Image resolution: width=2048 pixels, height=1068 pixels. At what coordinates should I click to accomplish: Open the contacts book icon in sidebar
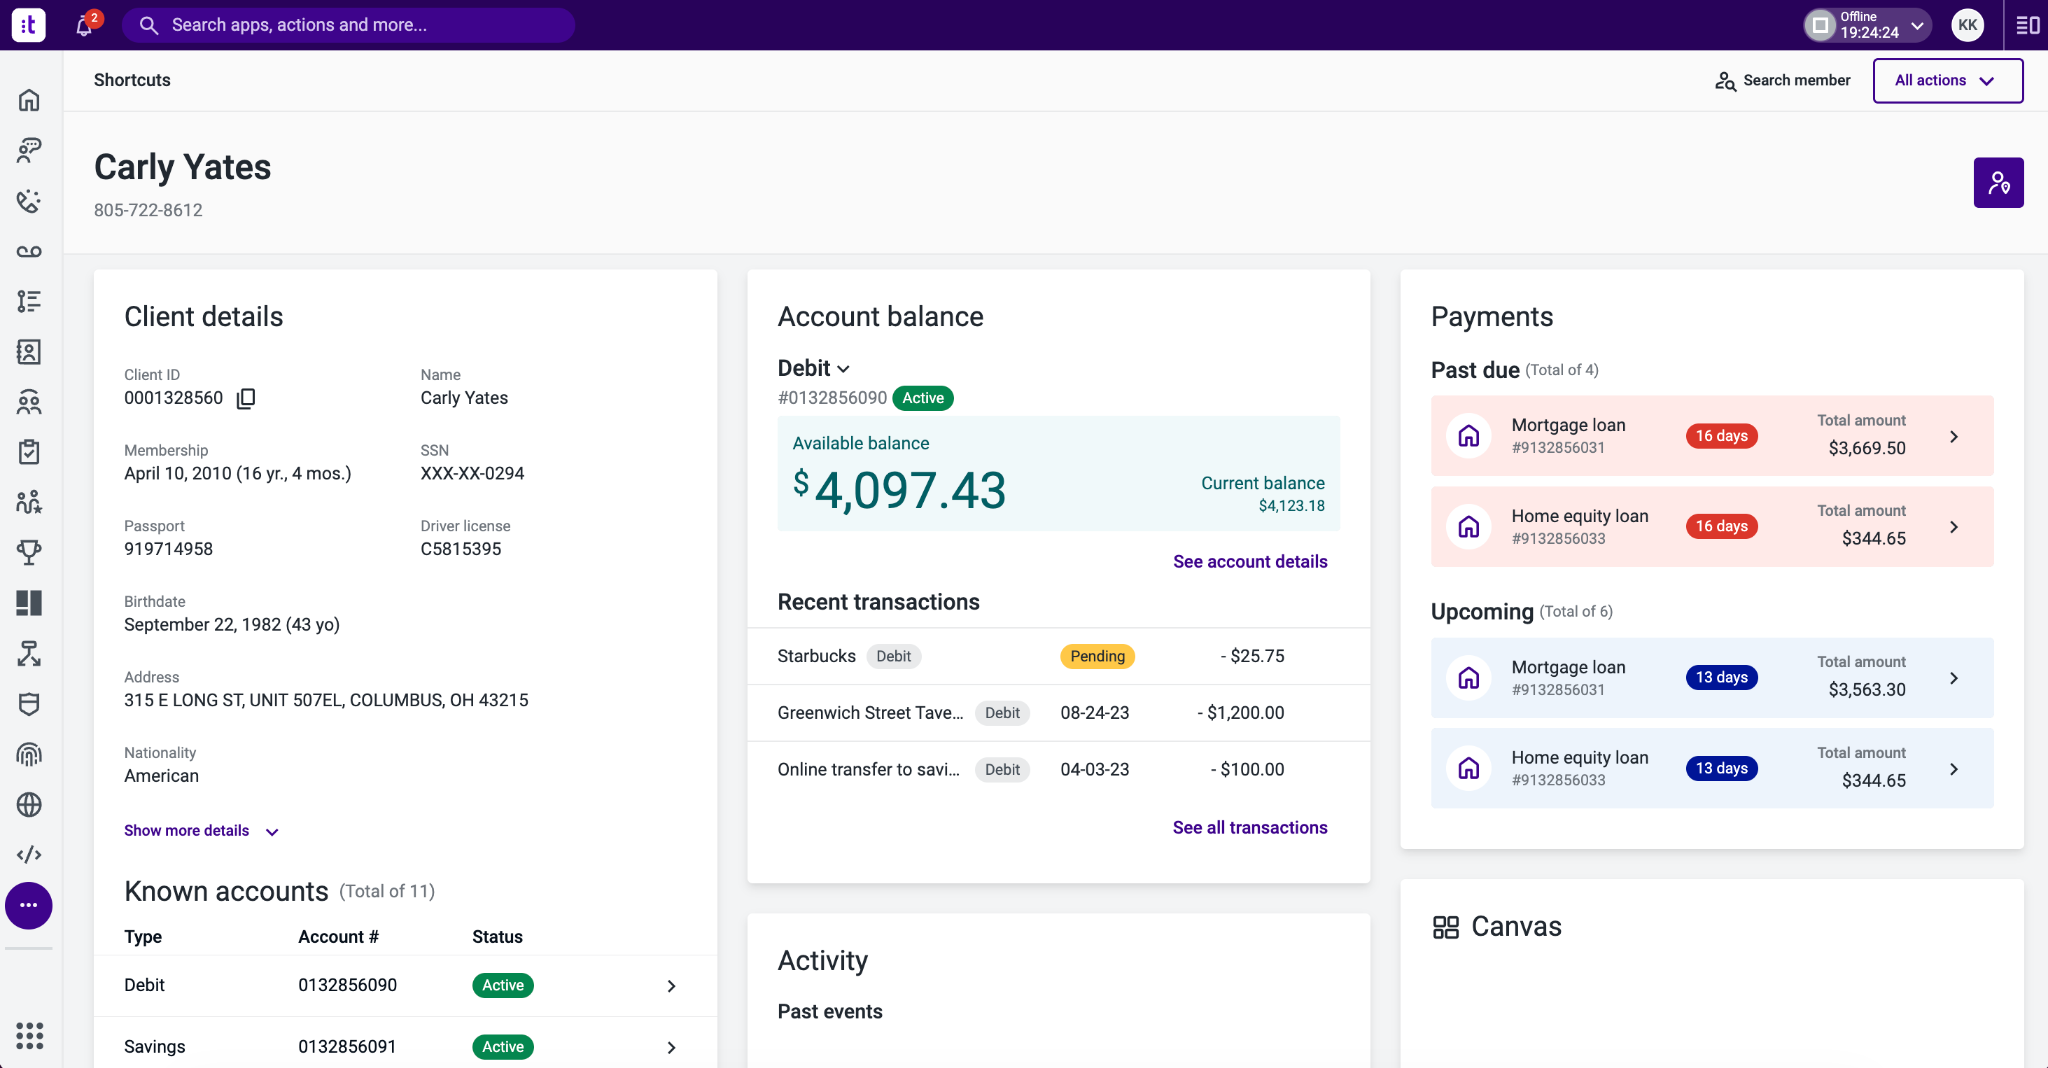click(29, 352)
